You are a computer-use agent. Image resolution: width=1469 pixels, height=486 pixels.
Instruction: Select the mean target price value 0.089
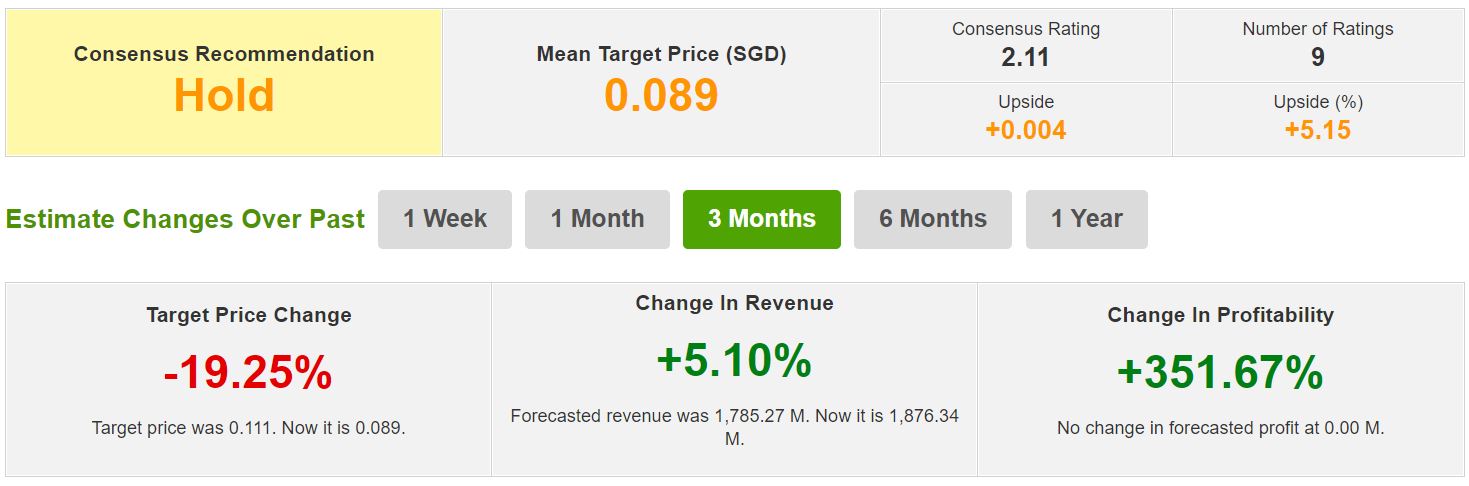point(661,96)
